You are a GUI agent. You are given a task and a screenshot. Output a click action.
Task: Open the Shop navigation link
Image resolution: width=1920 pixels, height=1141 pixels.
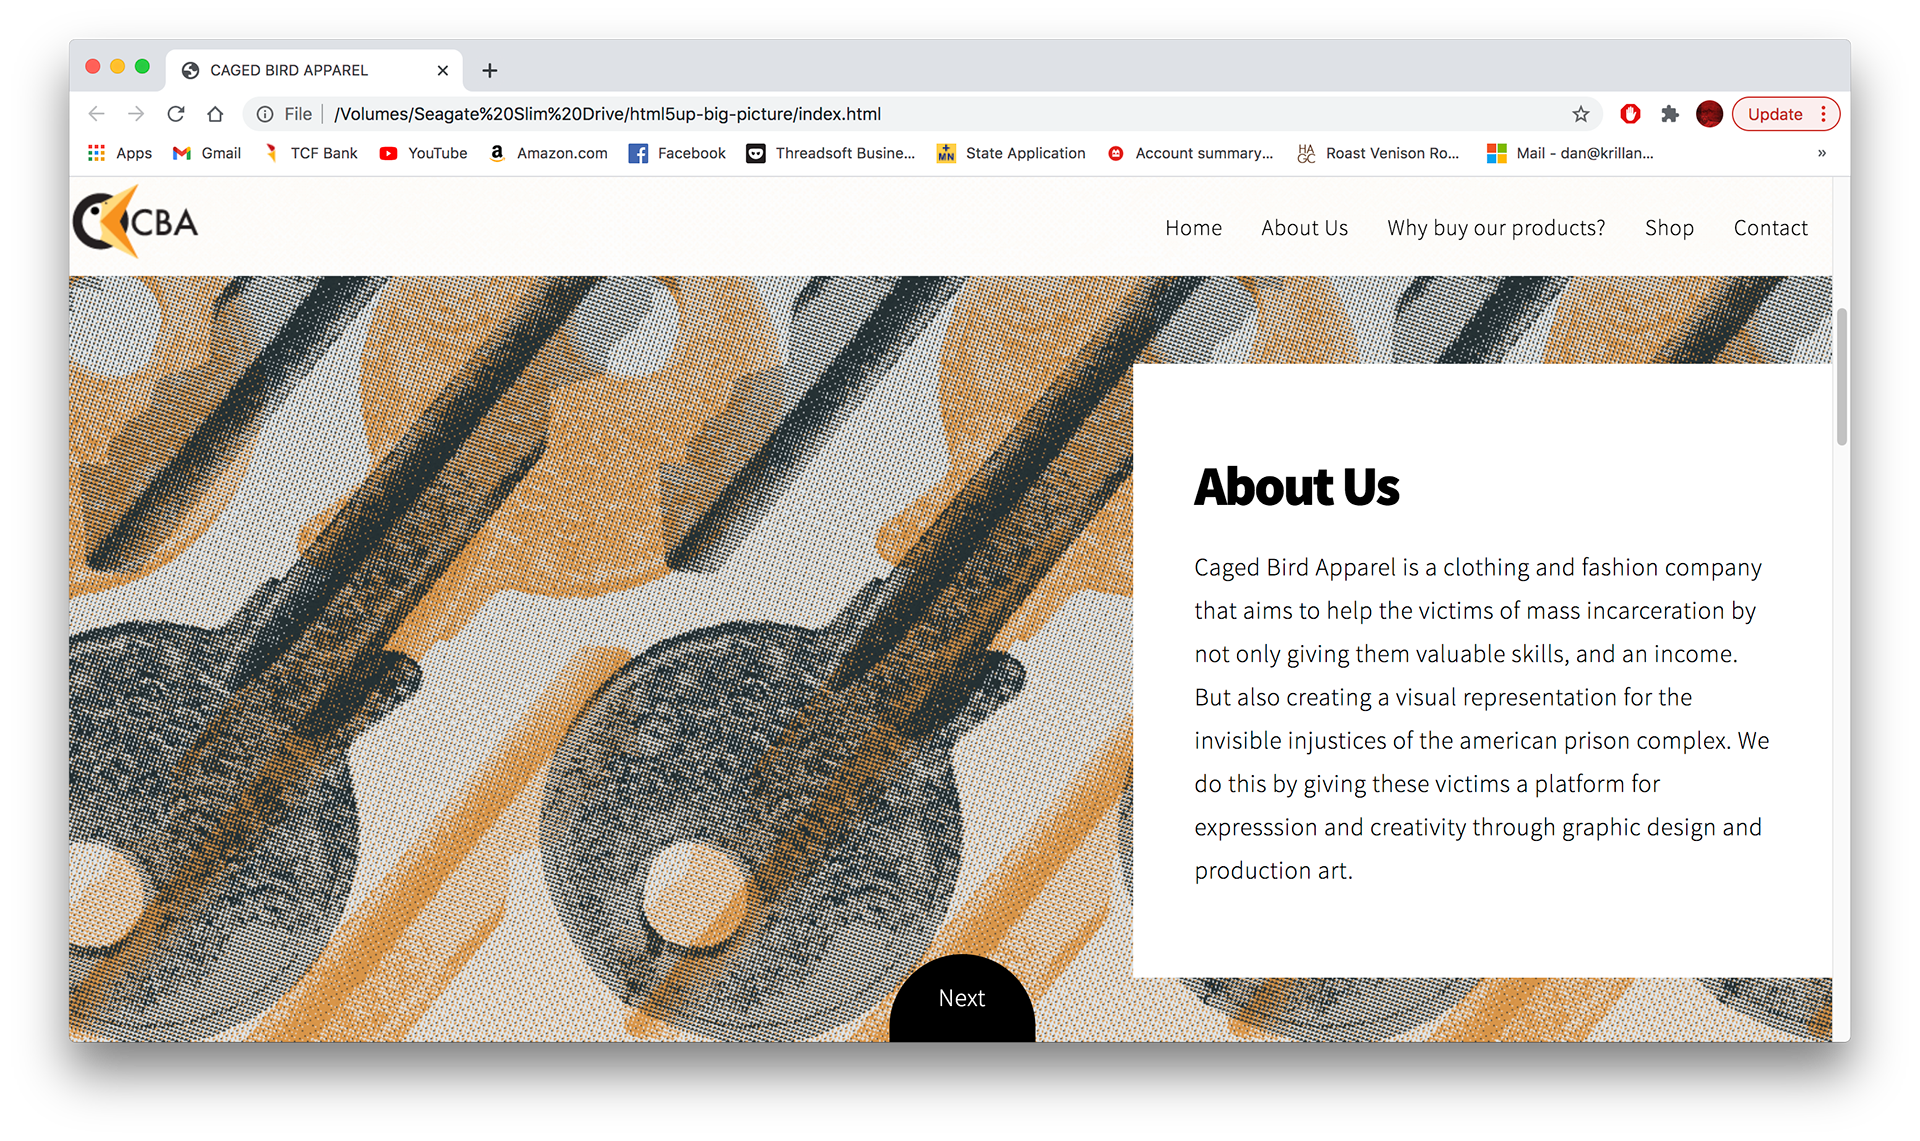click(x=1669, y=228)
